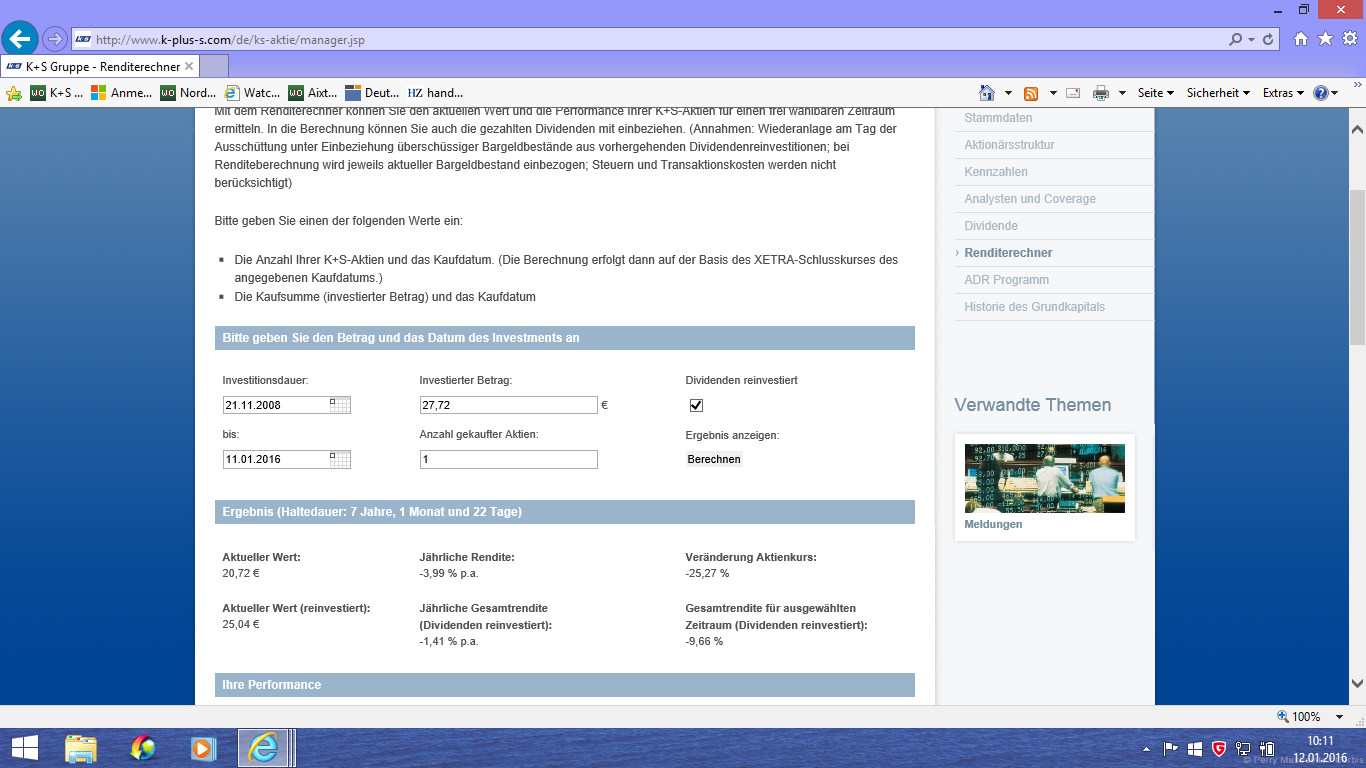The height and width of the screenshot is (768, 1366).
Task: Click the page scrollbar up arrow
Action: [x=1357, y=129]
